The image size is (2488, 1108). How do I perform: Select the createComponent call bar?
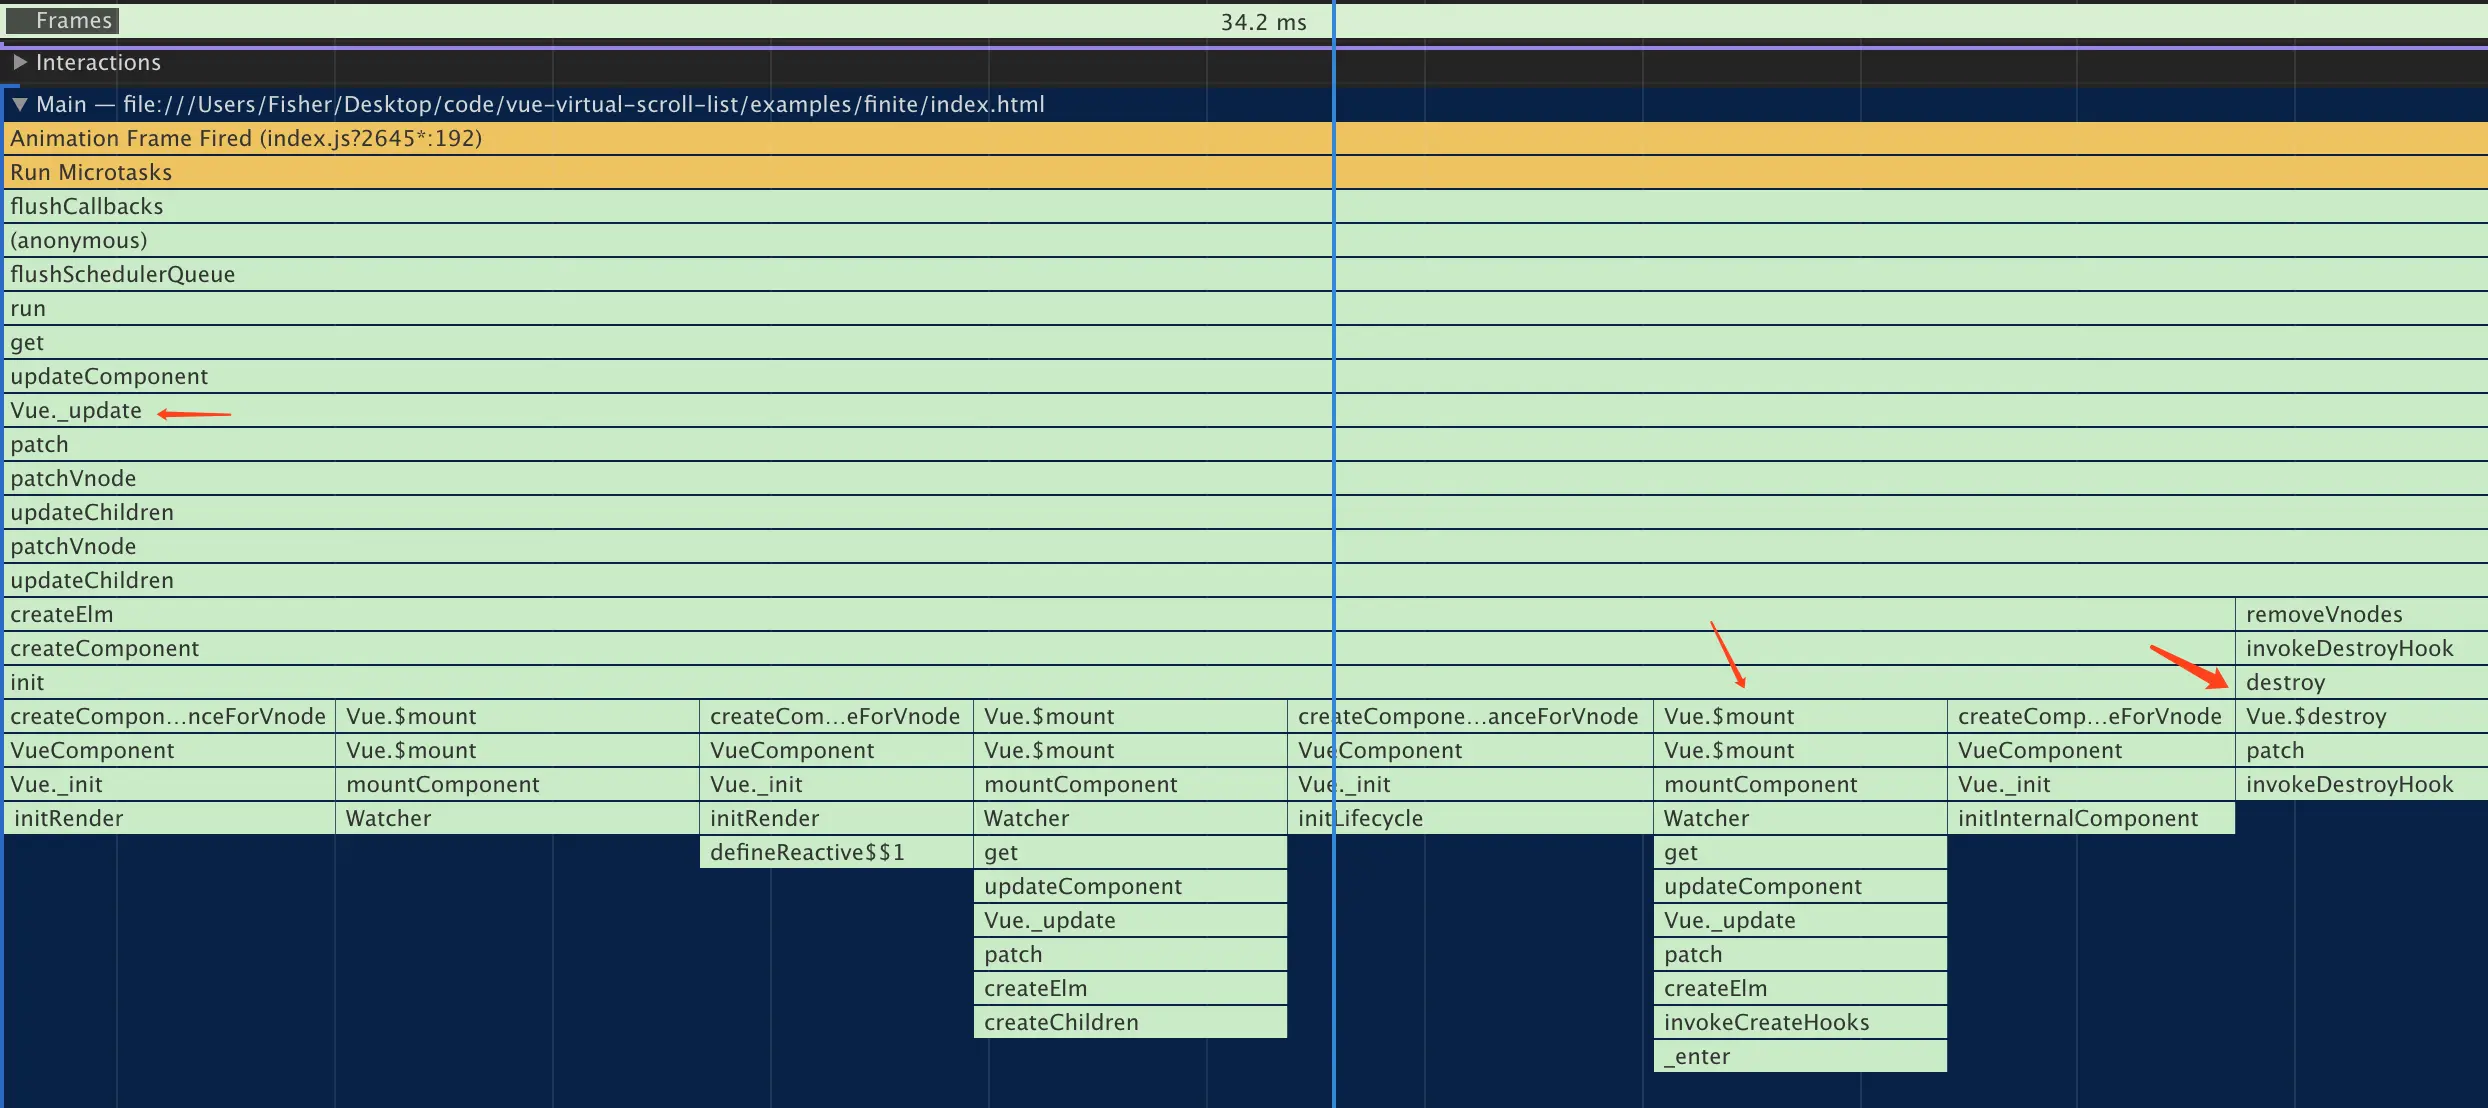[105, 648]
